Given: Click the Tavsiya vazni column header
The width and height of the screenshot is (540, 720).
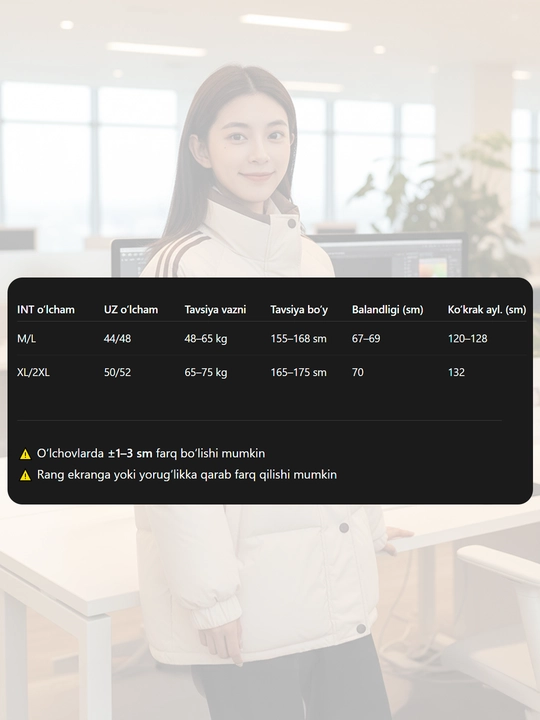Looking at the screenshot, I should pyautogui.click(x=215, y=309).
